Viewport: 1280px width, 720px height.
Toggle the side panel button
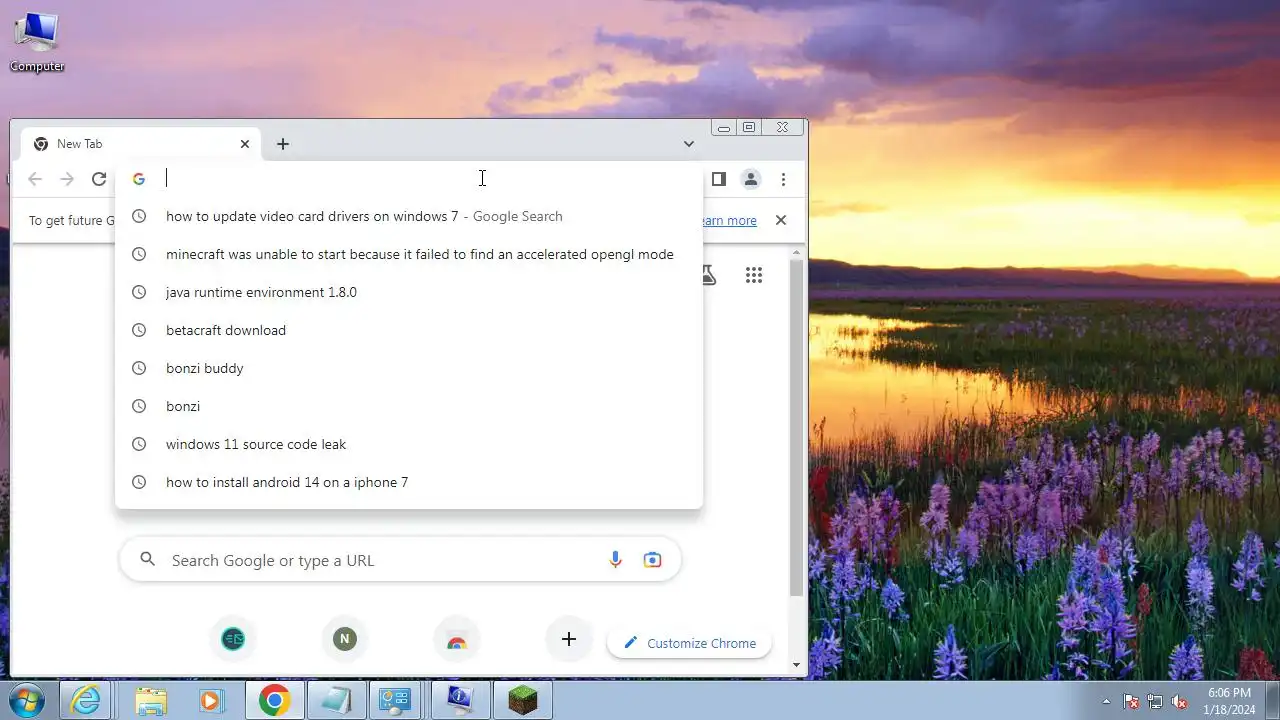coord(718,179)
